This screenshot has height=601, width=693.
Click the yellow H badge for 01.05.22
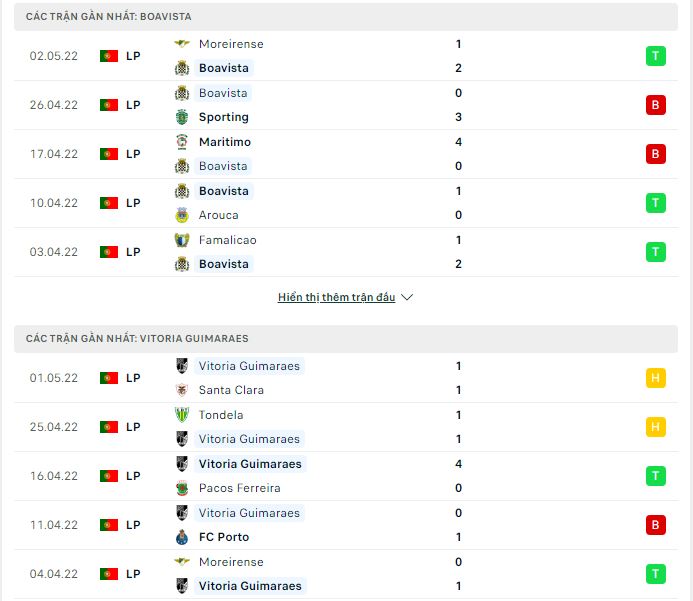tap(656, 378)
